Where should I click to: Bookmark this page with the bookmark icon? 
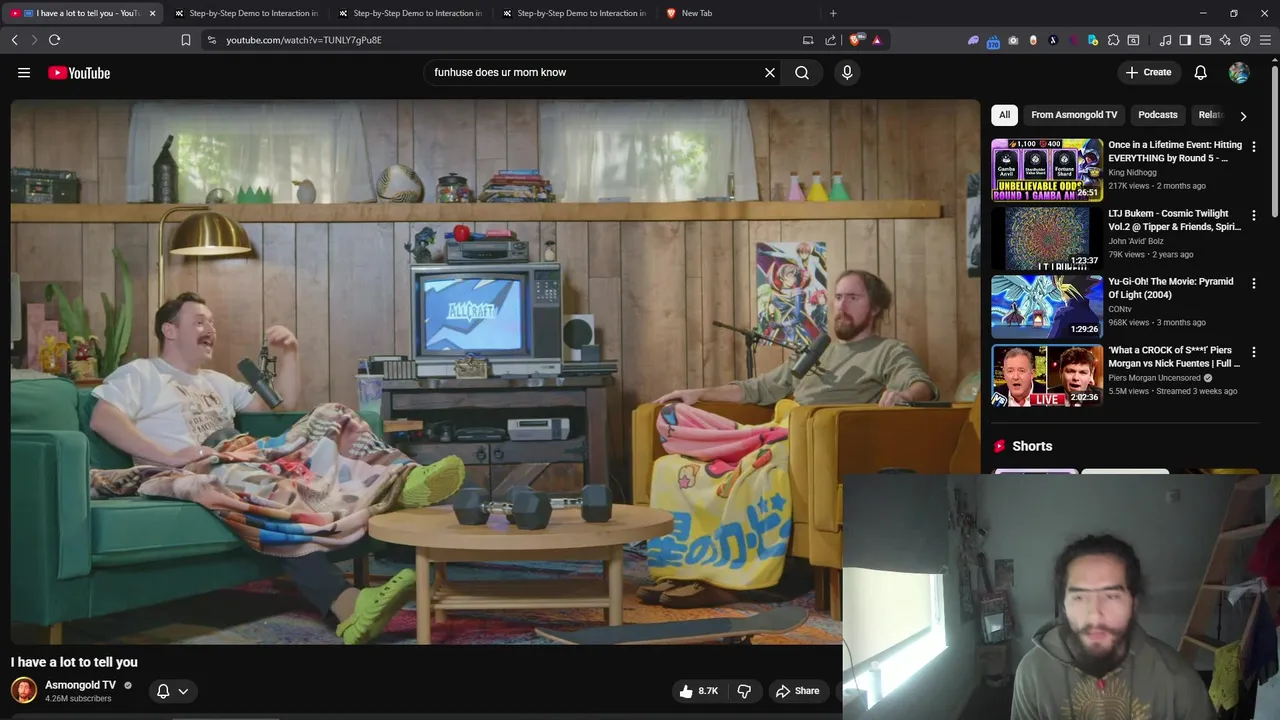click(x=185, y=40)
